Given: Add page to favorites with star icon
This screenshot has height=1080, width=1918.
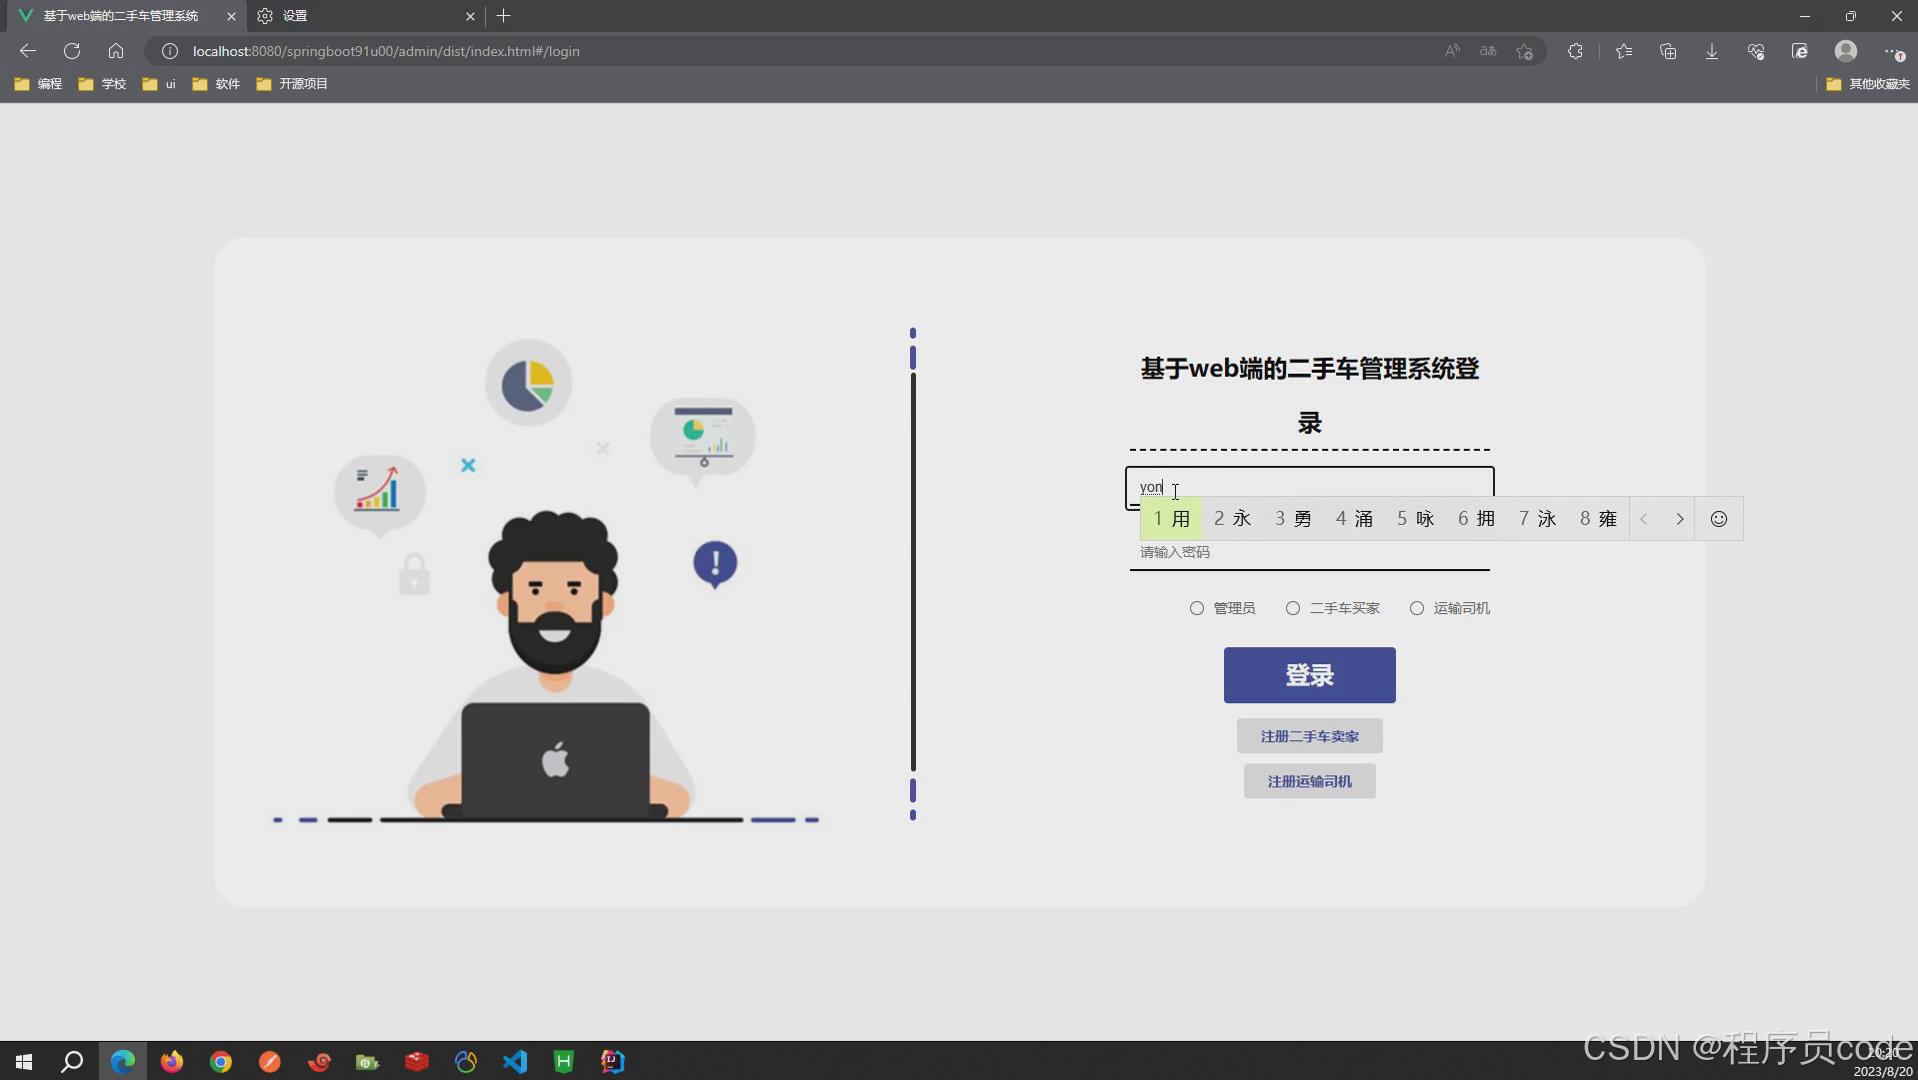Looking at the screenshot, I should (1523, 51).
